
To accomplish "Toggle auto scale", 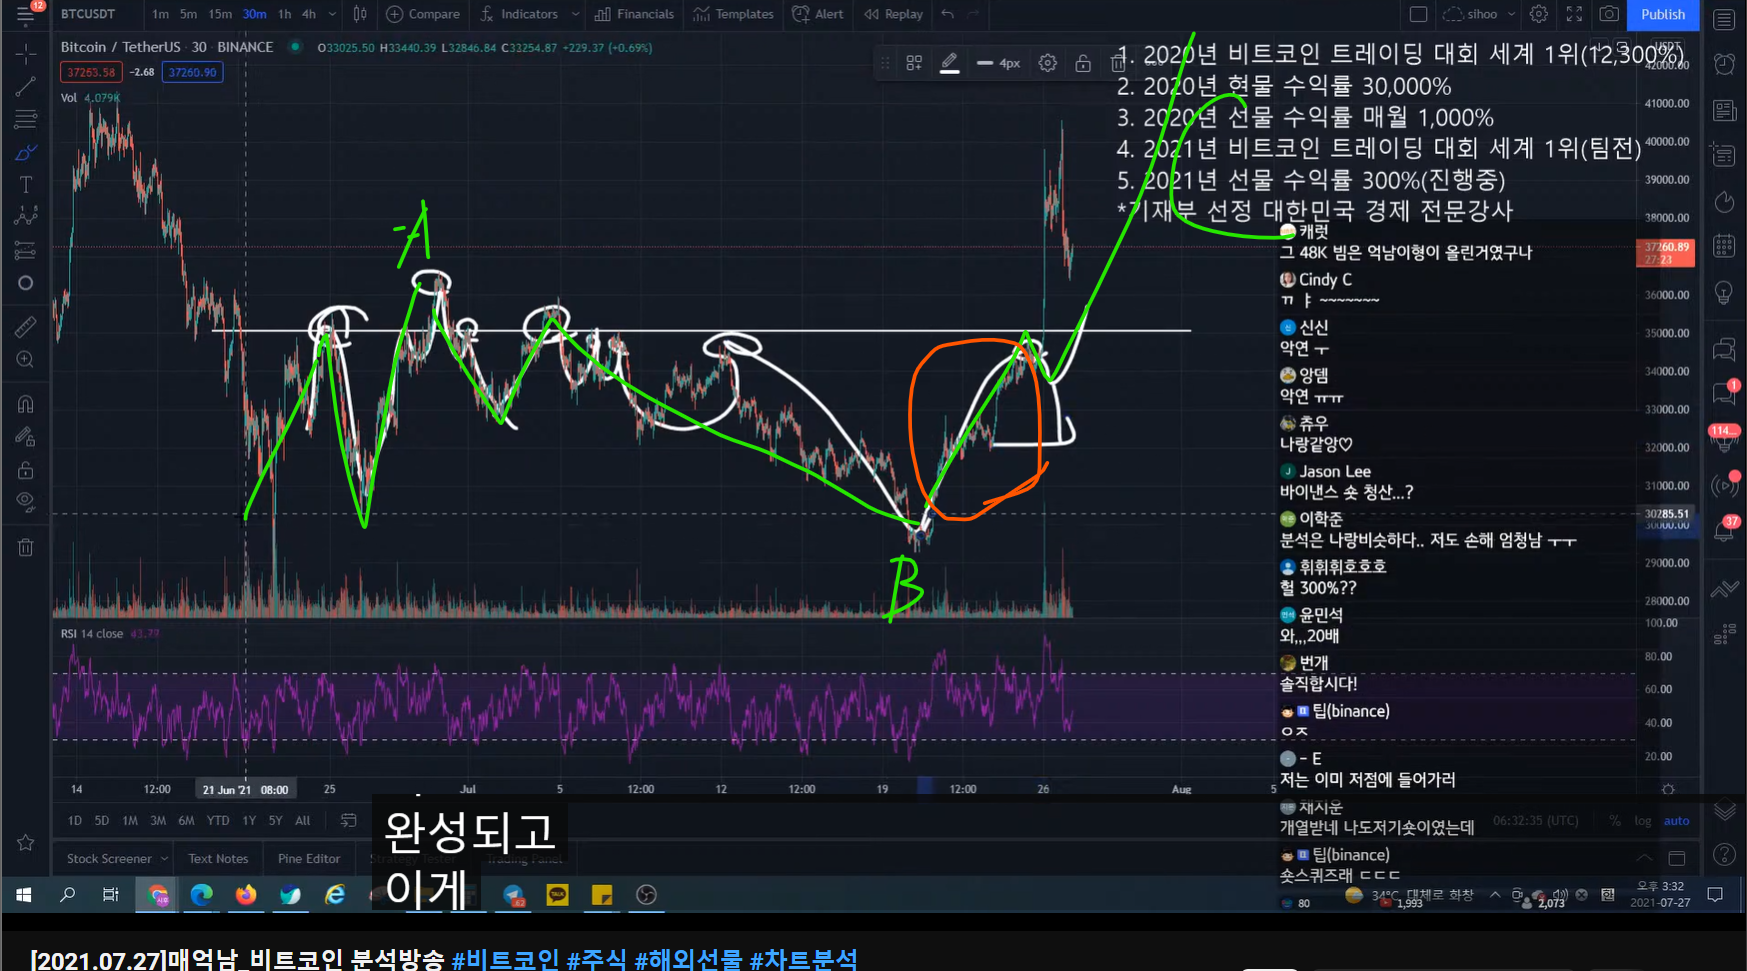I will tap(1677, 820).
